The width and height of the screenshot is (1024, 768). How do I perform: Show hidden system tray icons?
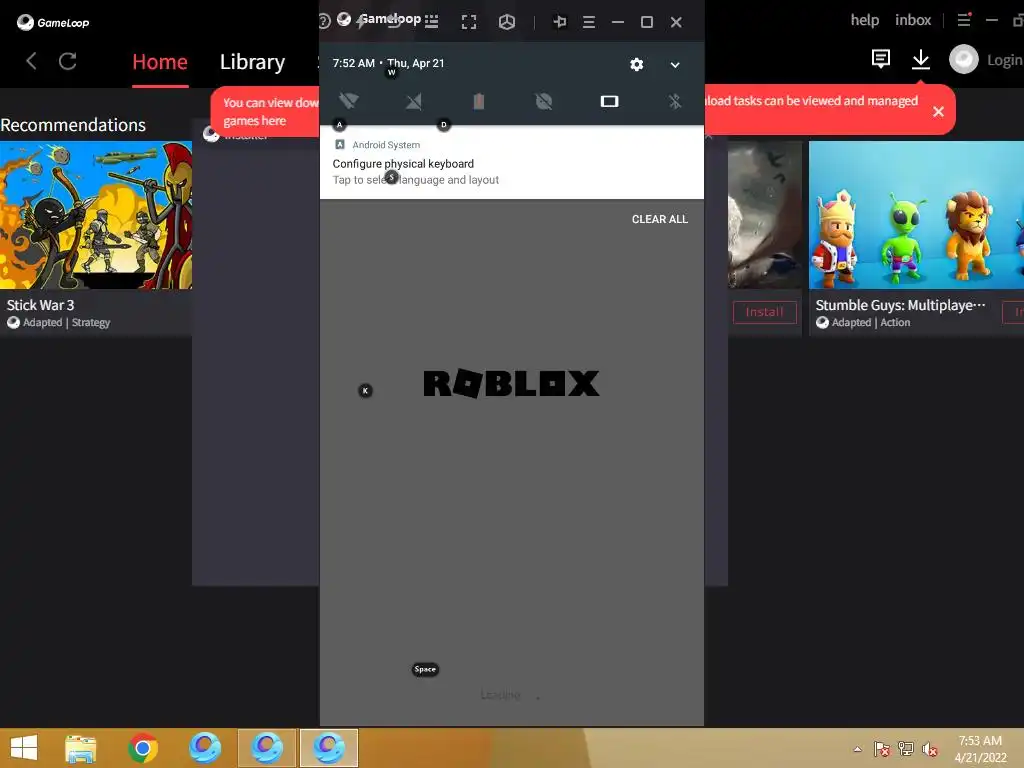tap(857, 749)
